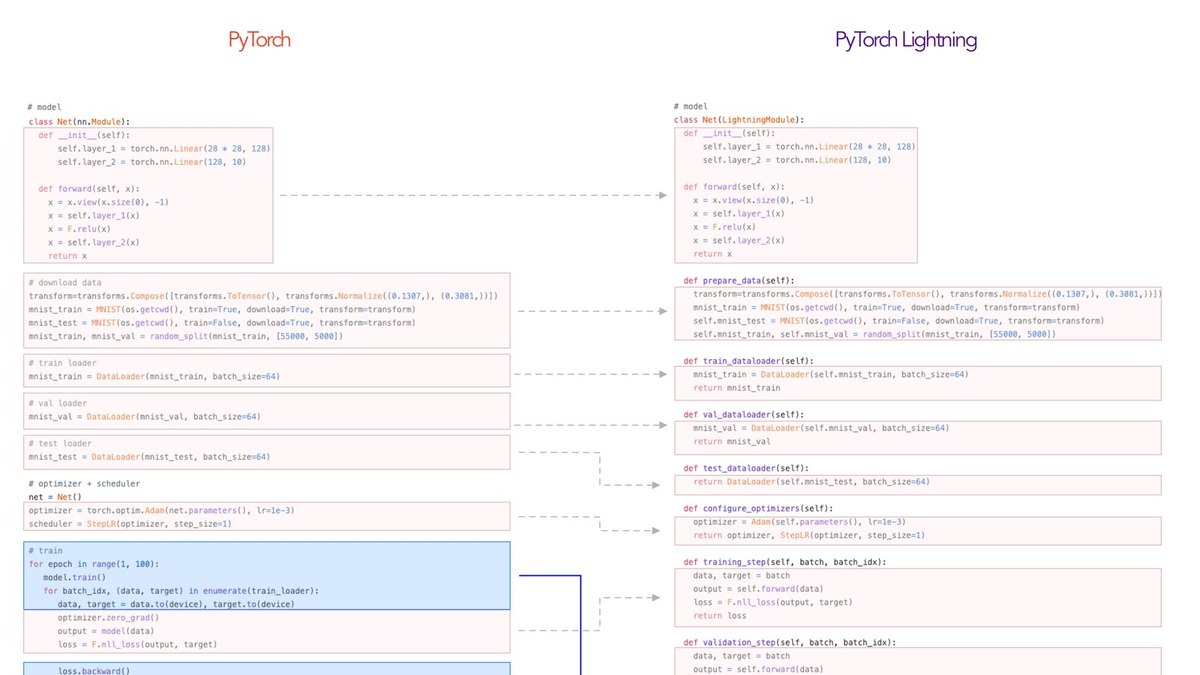Image resolution: width=1200 pixels, height=675 pixels.
Task: Click 'def training_step(self, batch, batch_idx):' definition
Action: click(785, 562)
